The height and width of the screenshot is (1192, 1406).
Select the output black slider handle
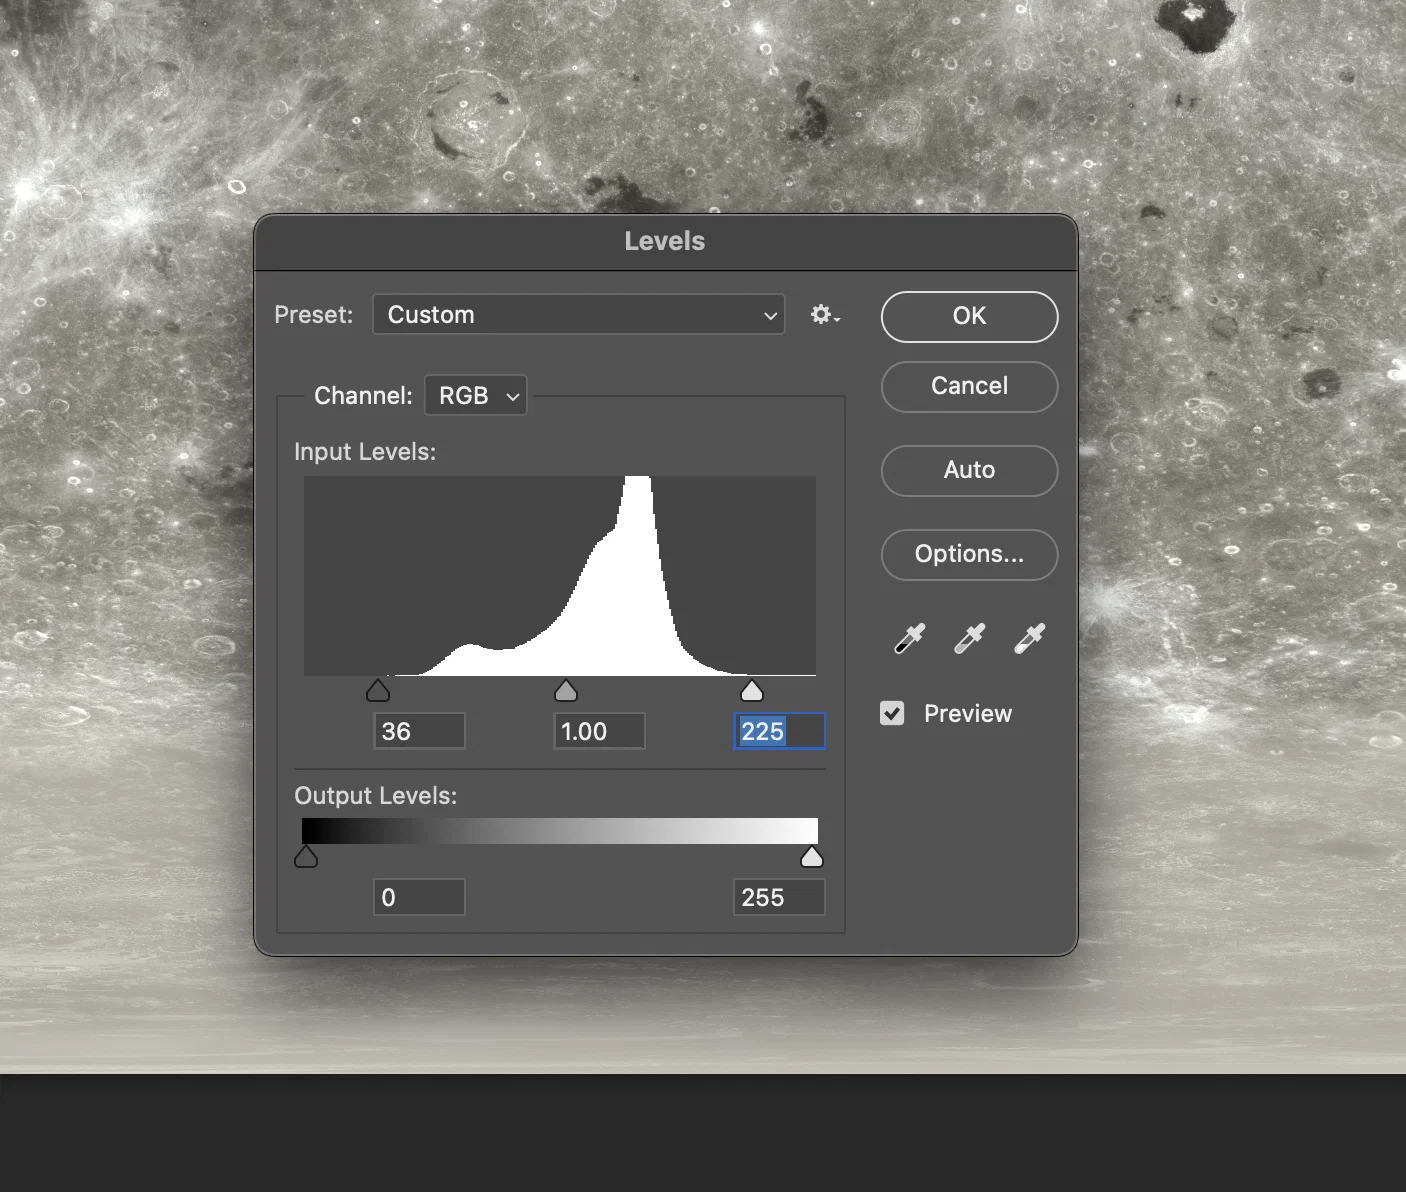pos(306,857)
